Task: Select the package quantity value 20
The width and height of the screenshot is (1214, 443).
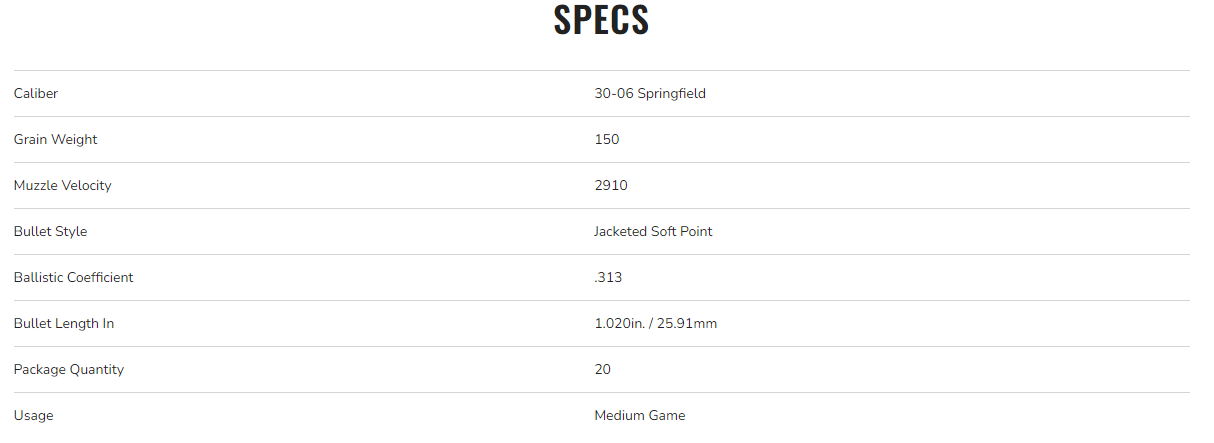Action: pos(603,369)
